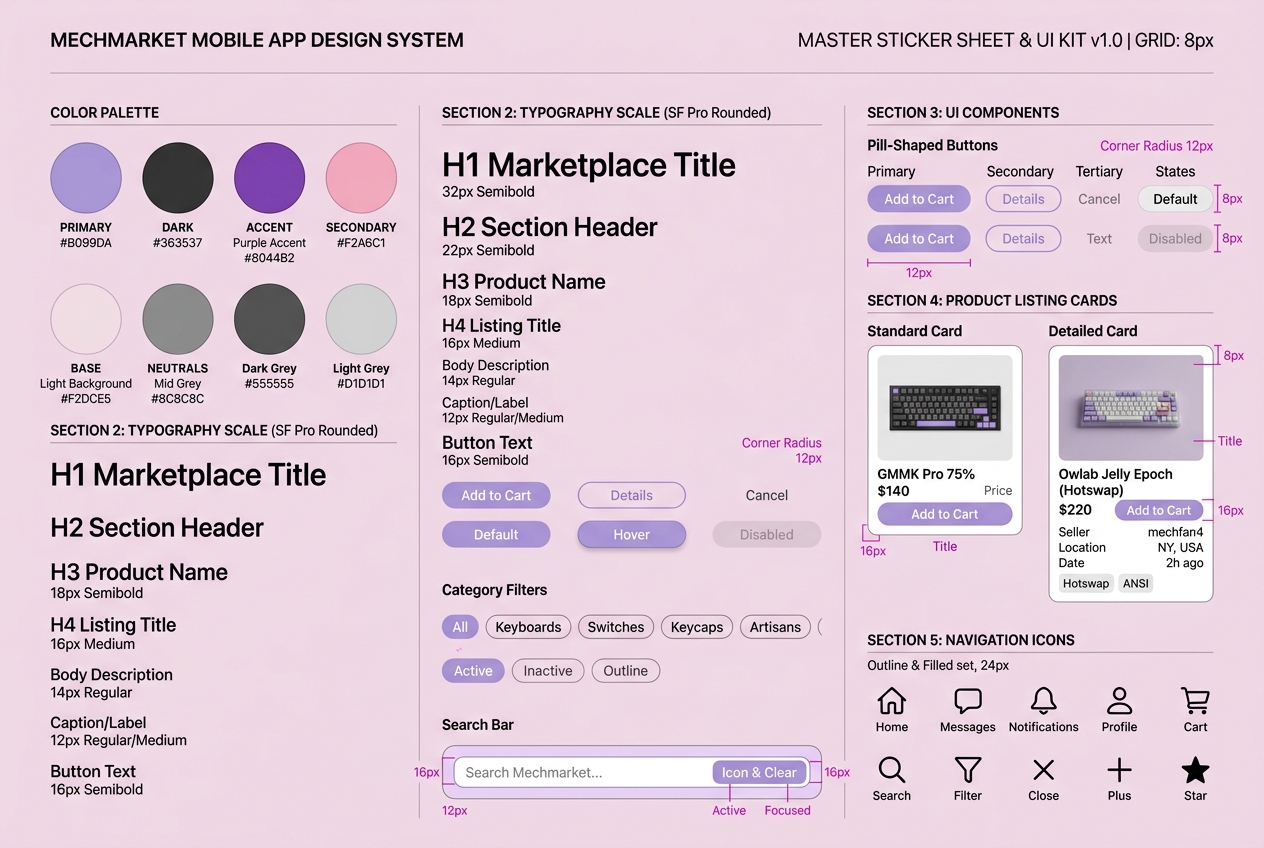Click the Active filter chip
The height and width of the screenshot is (848, 1264).
coord(473,671)
